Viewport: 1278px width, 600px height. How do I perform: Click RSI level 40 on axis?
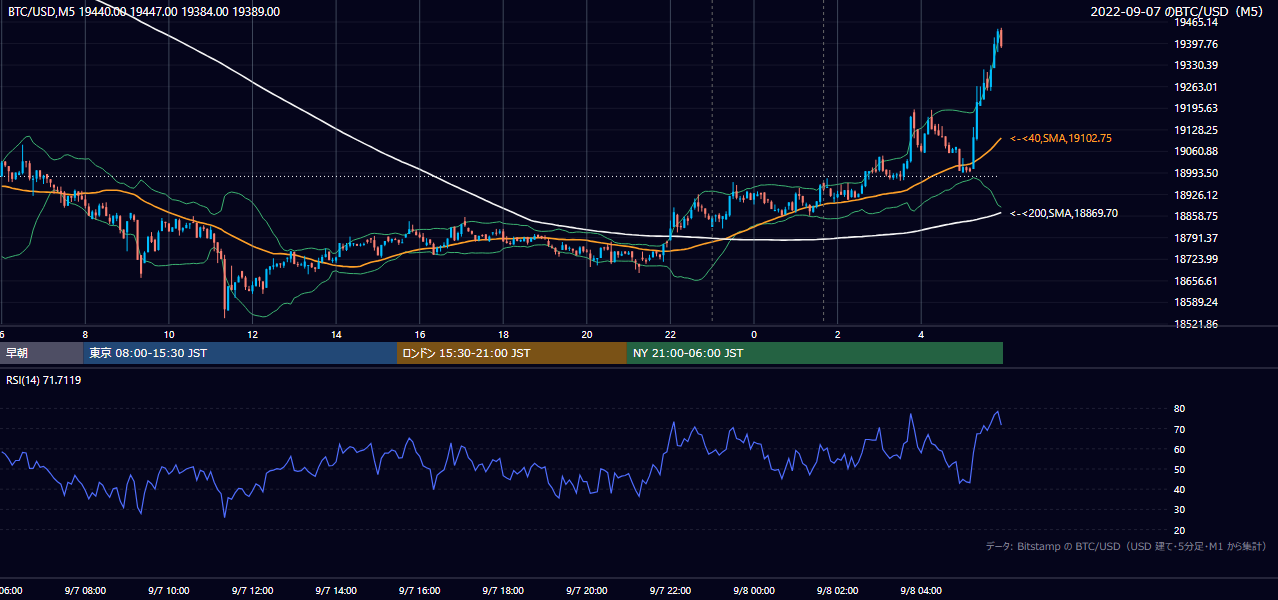pos(1180,489)
